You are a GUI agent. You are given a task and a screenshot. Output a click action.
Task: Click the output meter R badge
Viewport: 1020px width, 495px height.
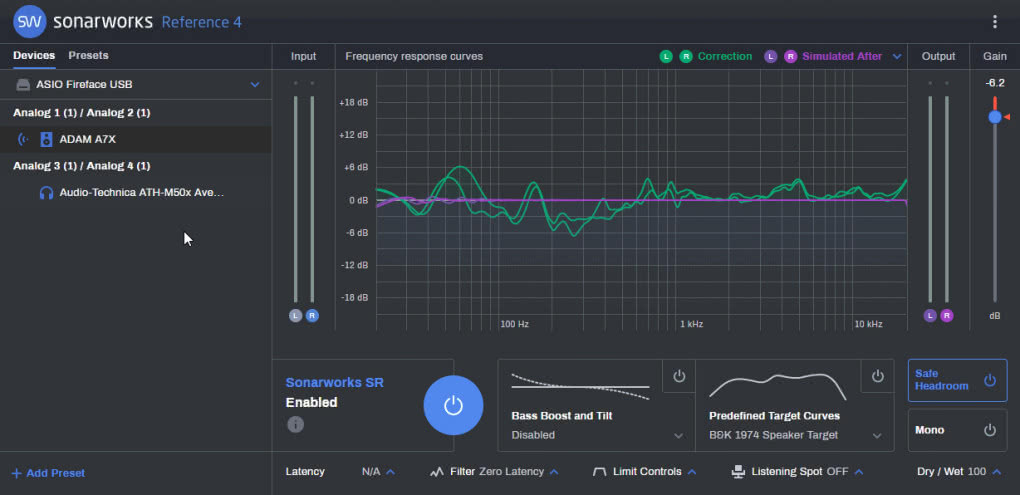946,316
